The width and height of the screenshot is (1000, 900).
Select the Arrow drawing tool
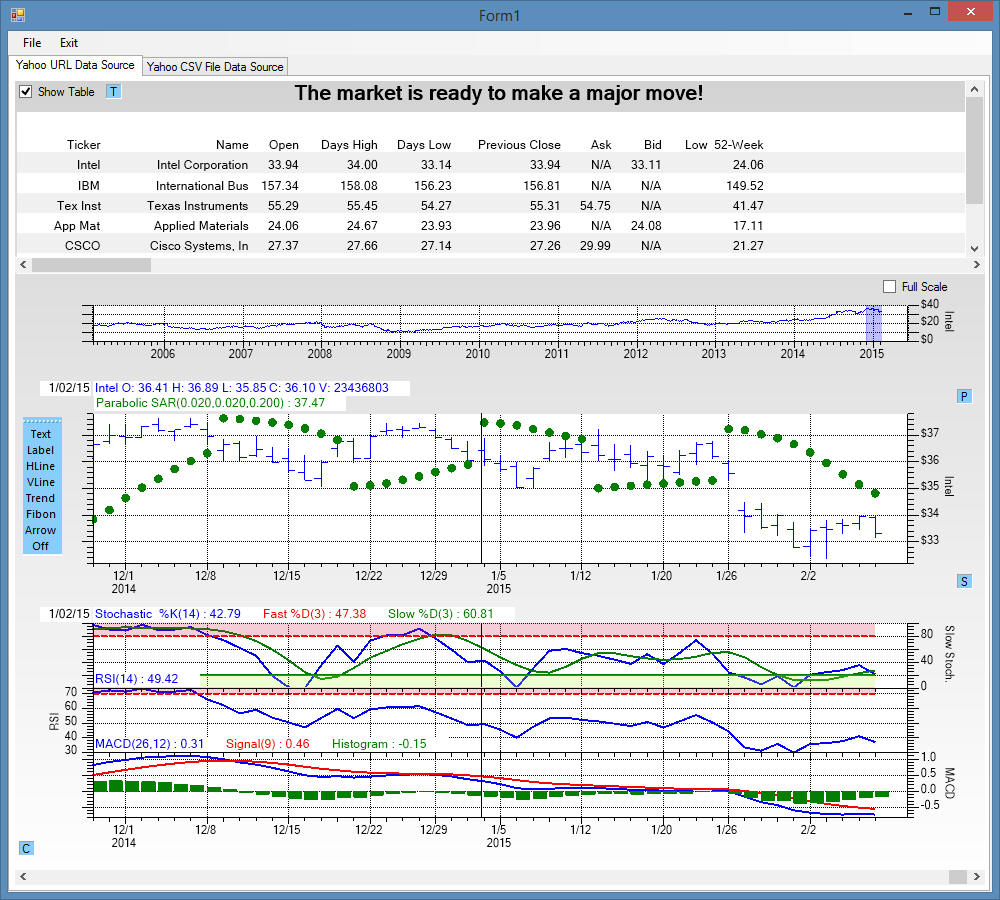point(41,530)
